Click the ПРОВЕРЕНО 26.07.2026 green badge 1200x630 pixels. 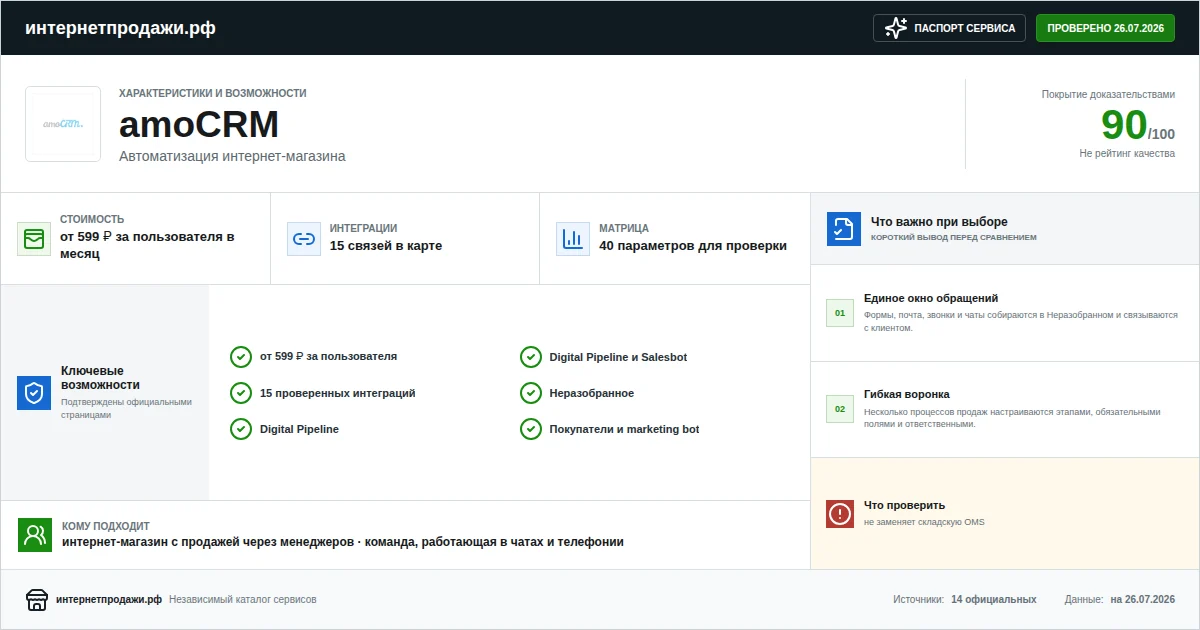1105,28
